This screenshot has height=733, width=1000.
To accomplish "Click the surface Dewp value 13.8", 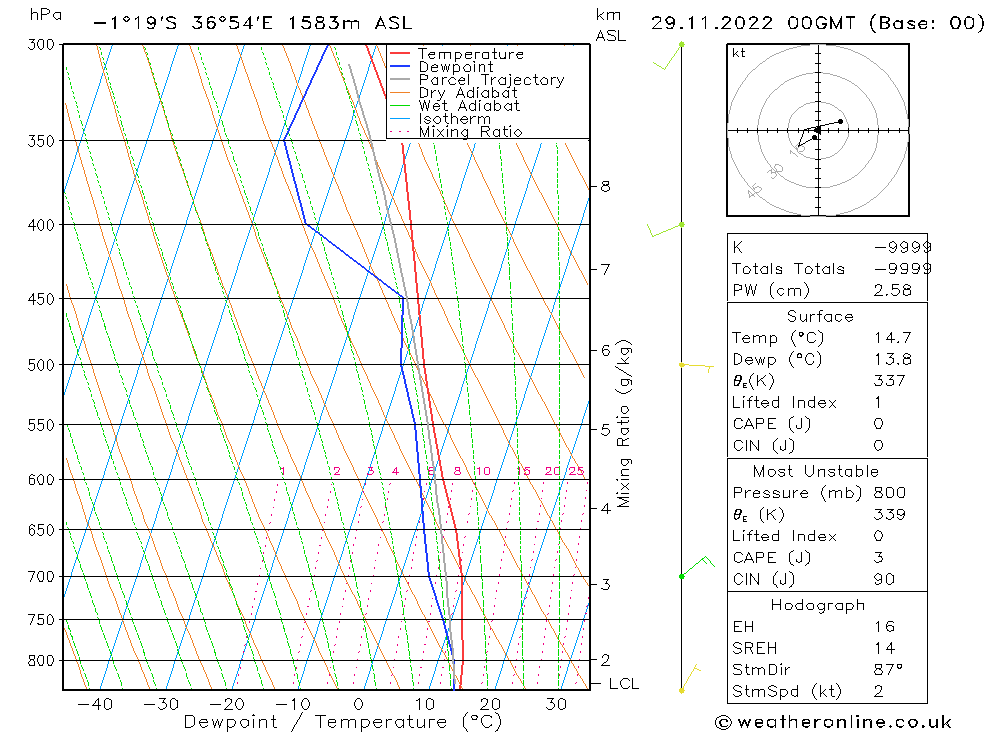I will tap(892, 359).
